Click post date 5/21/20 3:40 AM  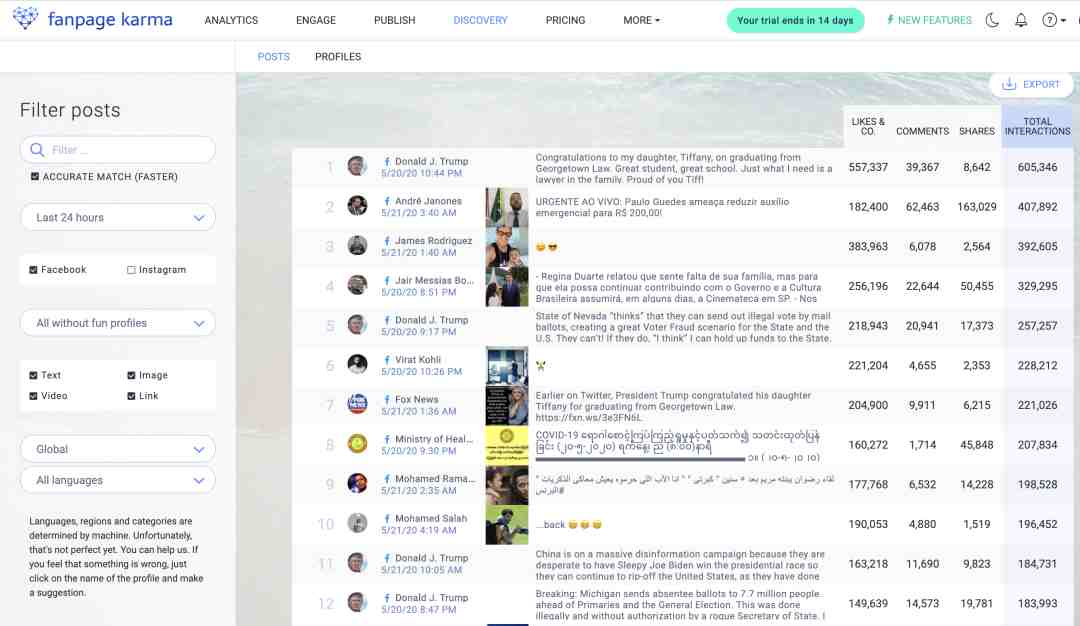point(418,213)
